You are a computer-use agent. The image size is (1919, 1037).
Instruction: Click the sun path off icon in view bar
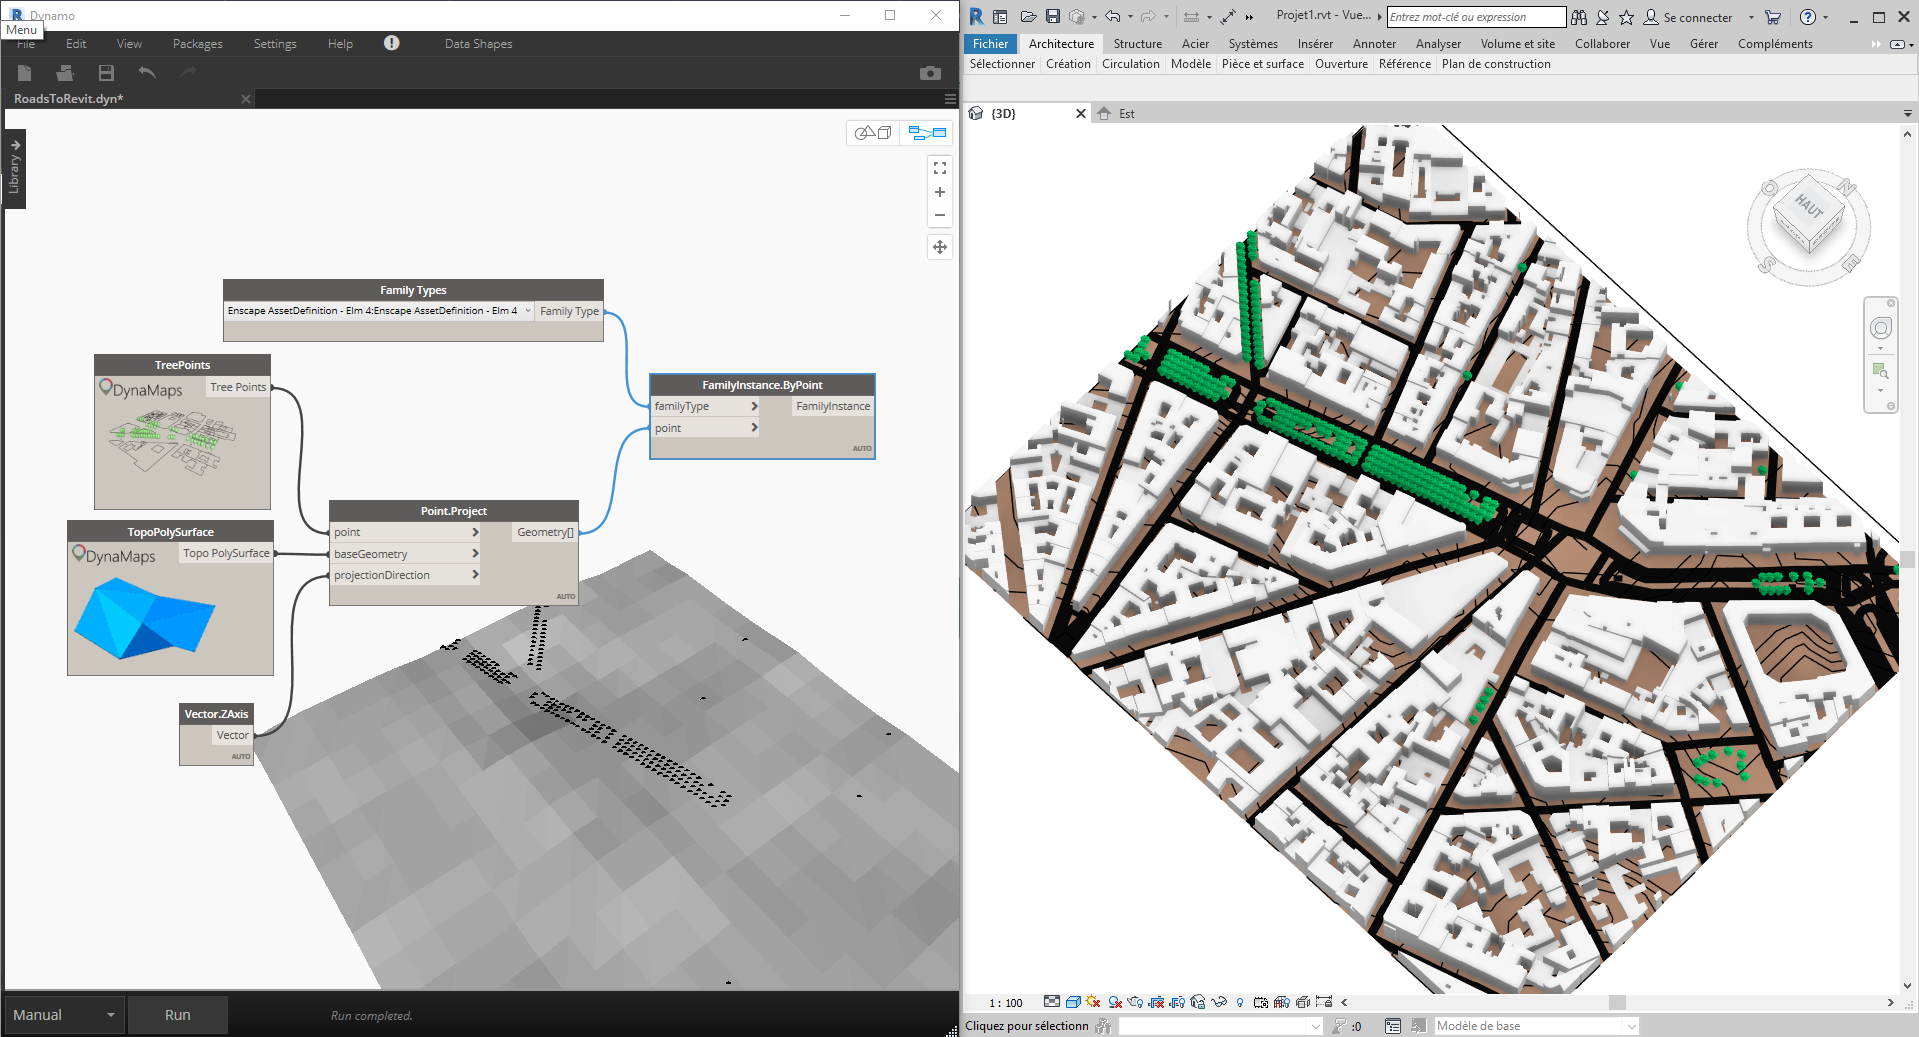(x=1093, y=1002)
